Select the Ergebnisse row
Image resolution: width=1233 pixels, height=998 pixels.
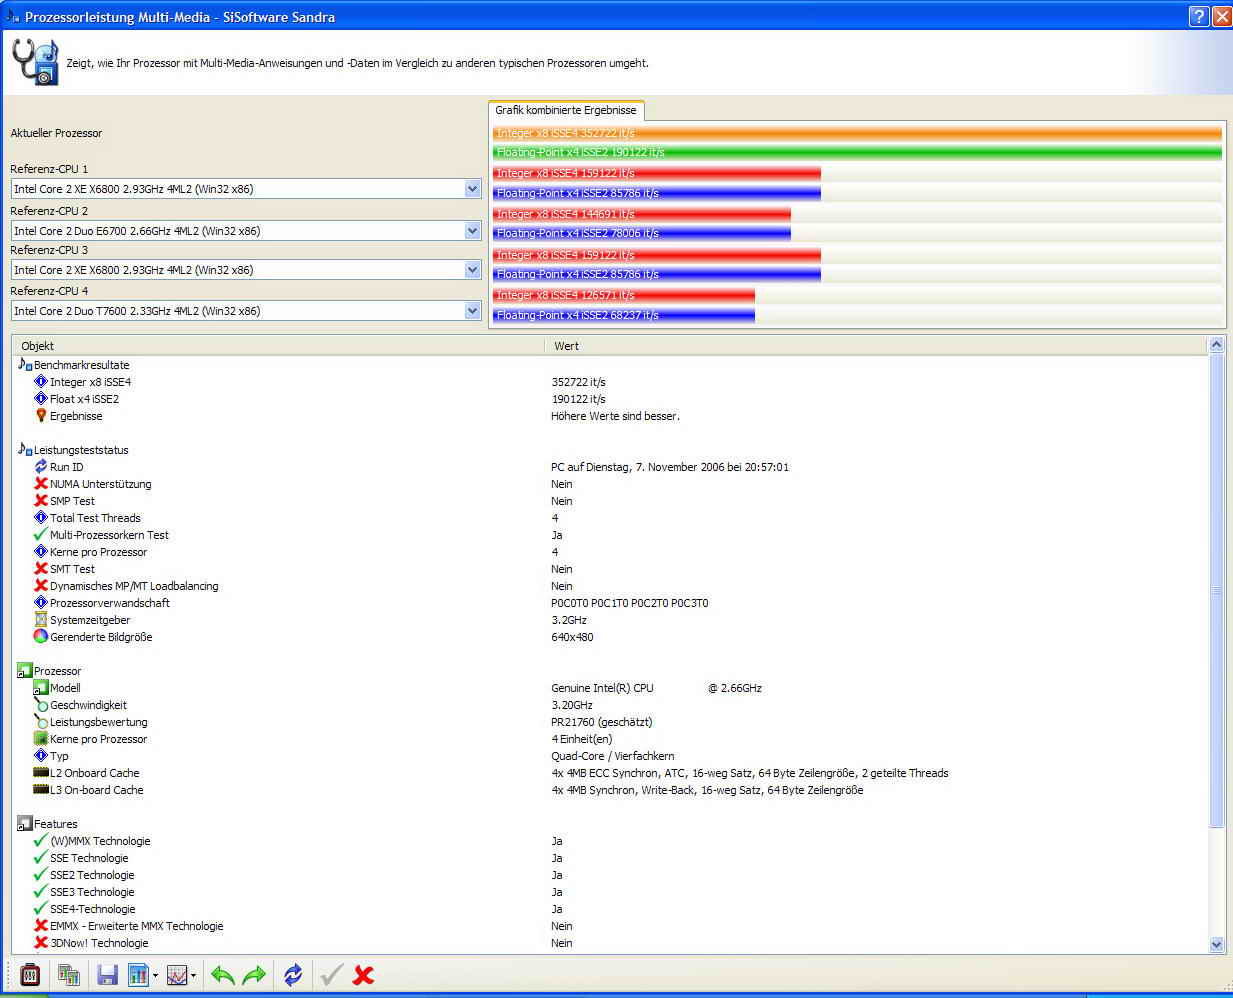coord(610,416)
